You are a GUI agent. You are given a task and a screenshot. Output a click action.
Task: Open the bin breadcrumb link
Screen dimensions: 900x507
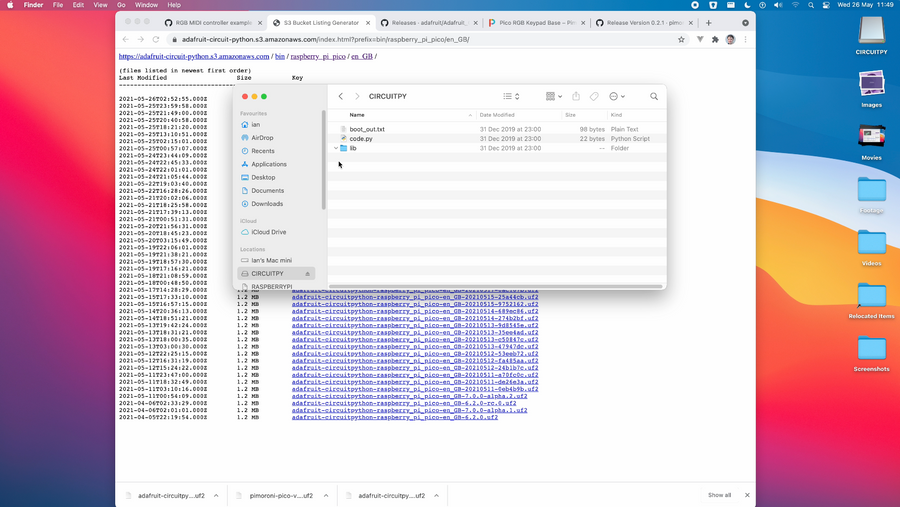tap(280, 56)
